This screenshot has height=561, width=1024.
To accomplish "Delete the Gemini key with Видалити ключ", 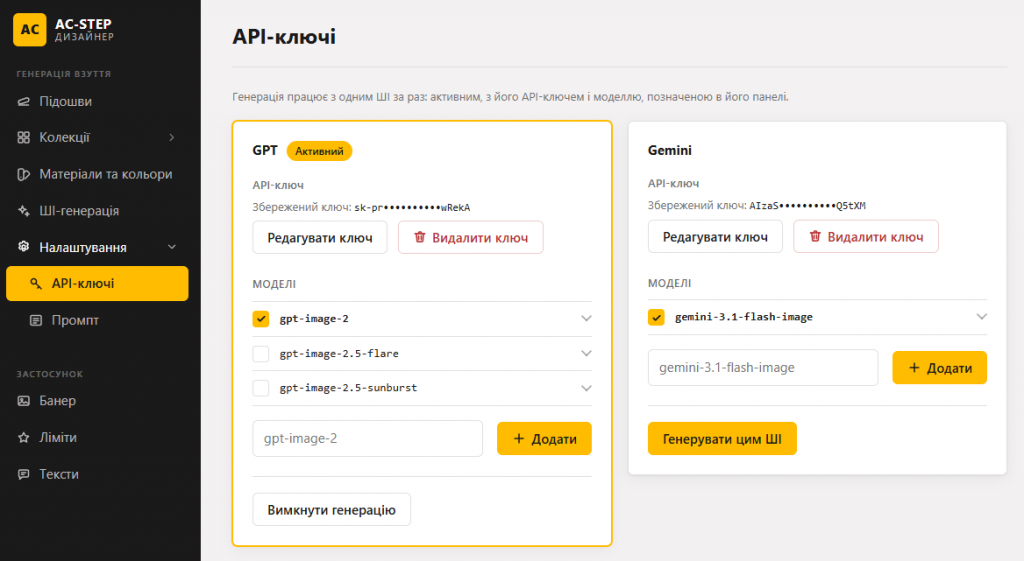I will coord(866,237).
